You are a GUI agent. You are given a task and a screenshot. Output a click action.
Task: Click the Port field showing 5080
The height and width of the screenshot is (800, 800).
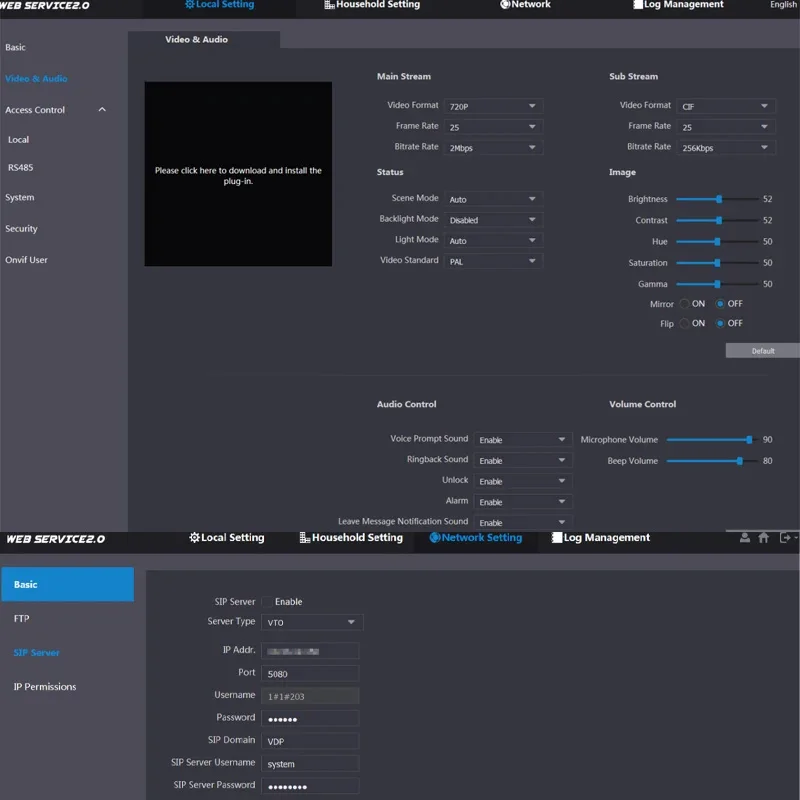(x=310, y=673)
